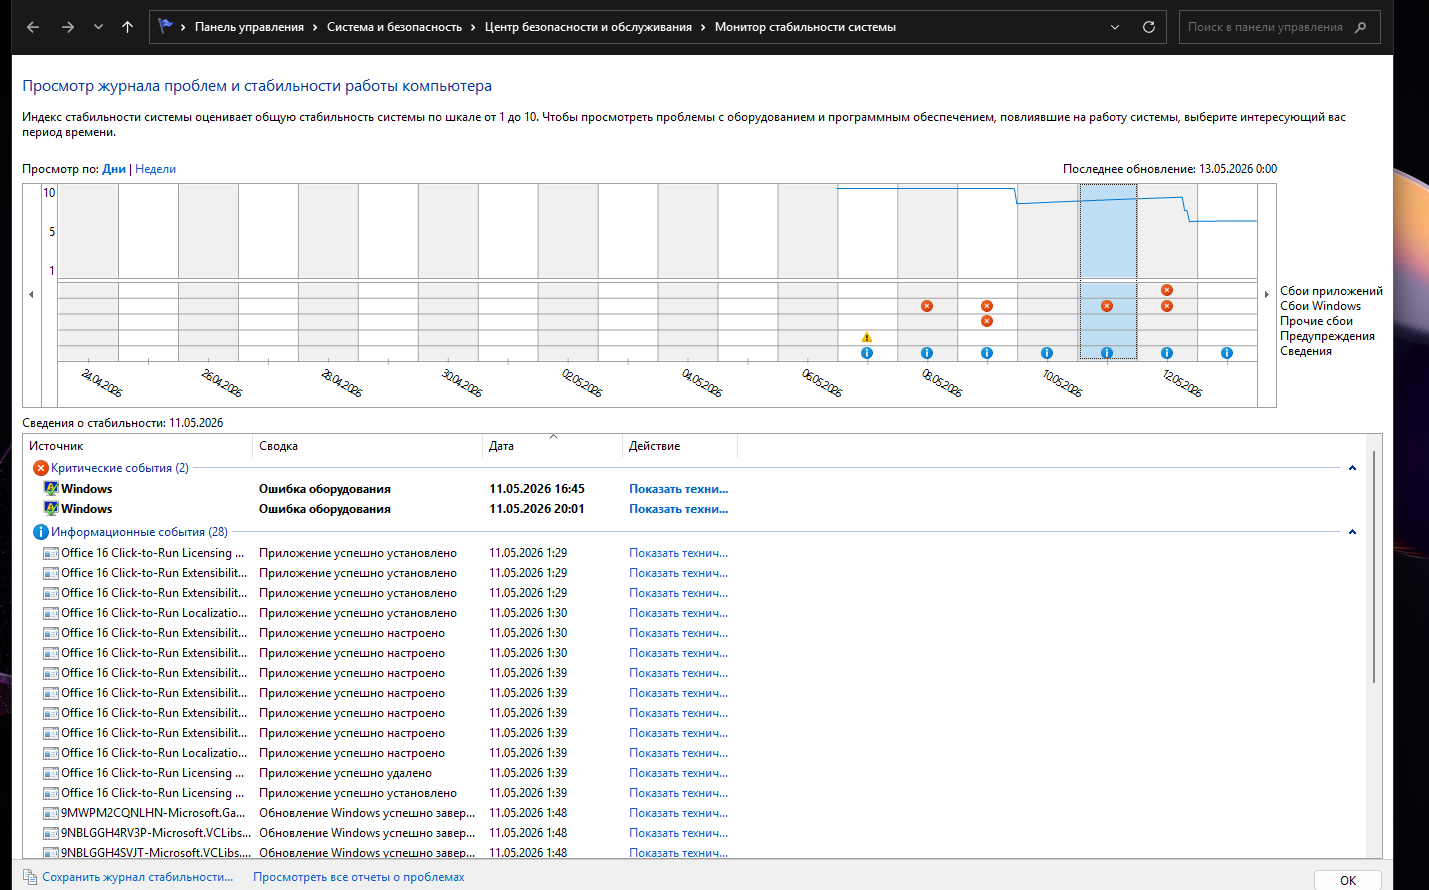This screenshot has width=1429, height=890.
Task: Collapse the Информационные события group
Action: click(x=1352, y=532)
